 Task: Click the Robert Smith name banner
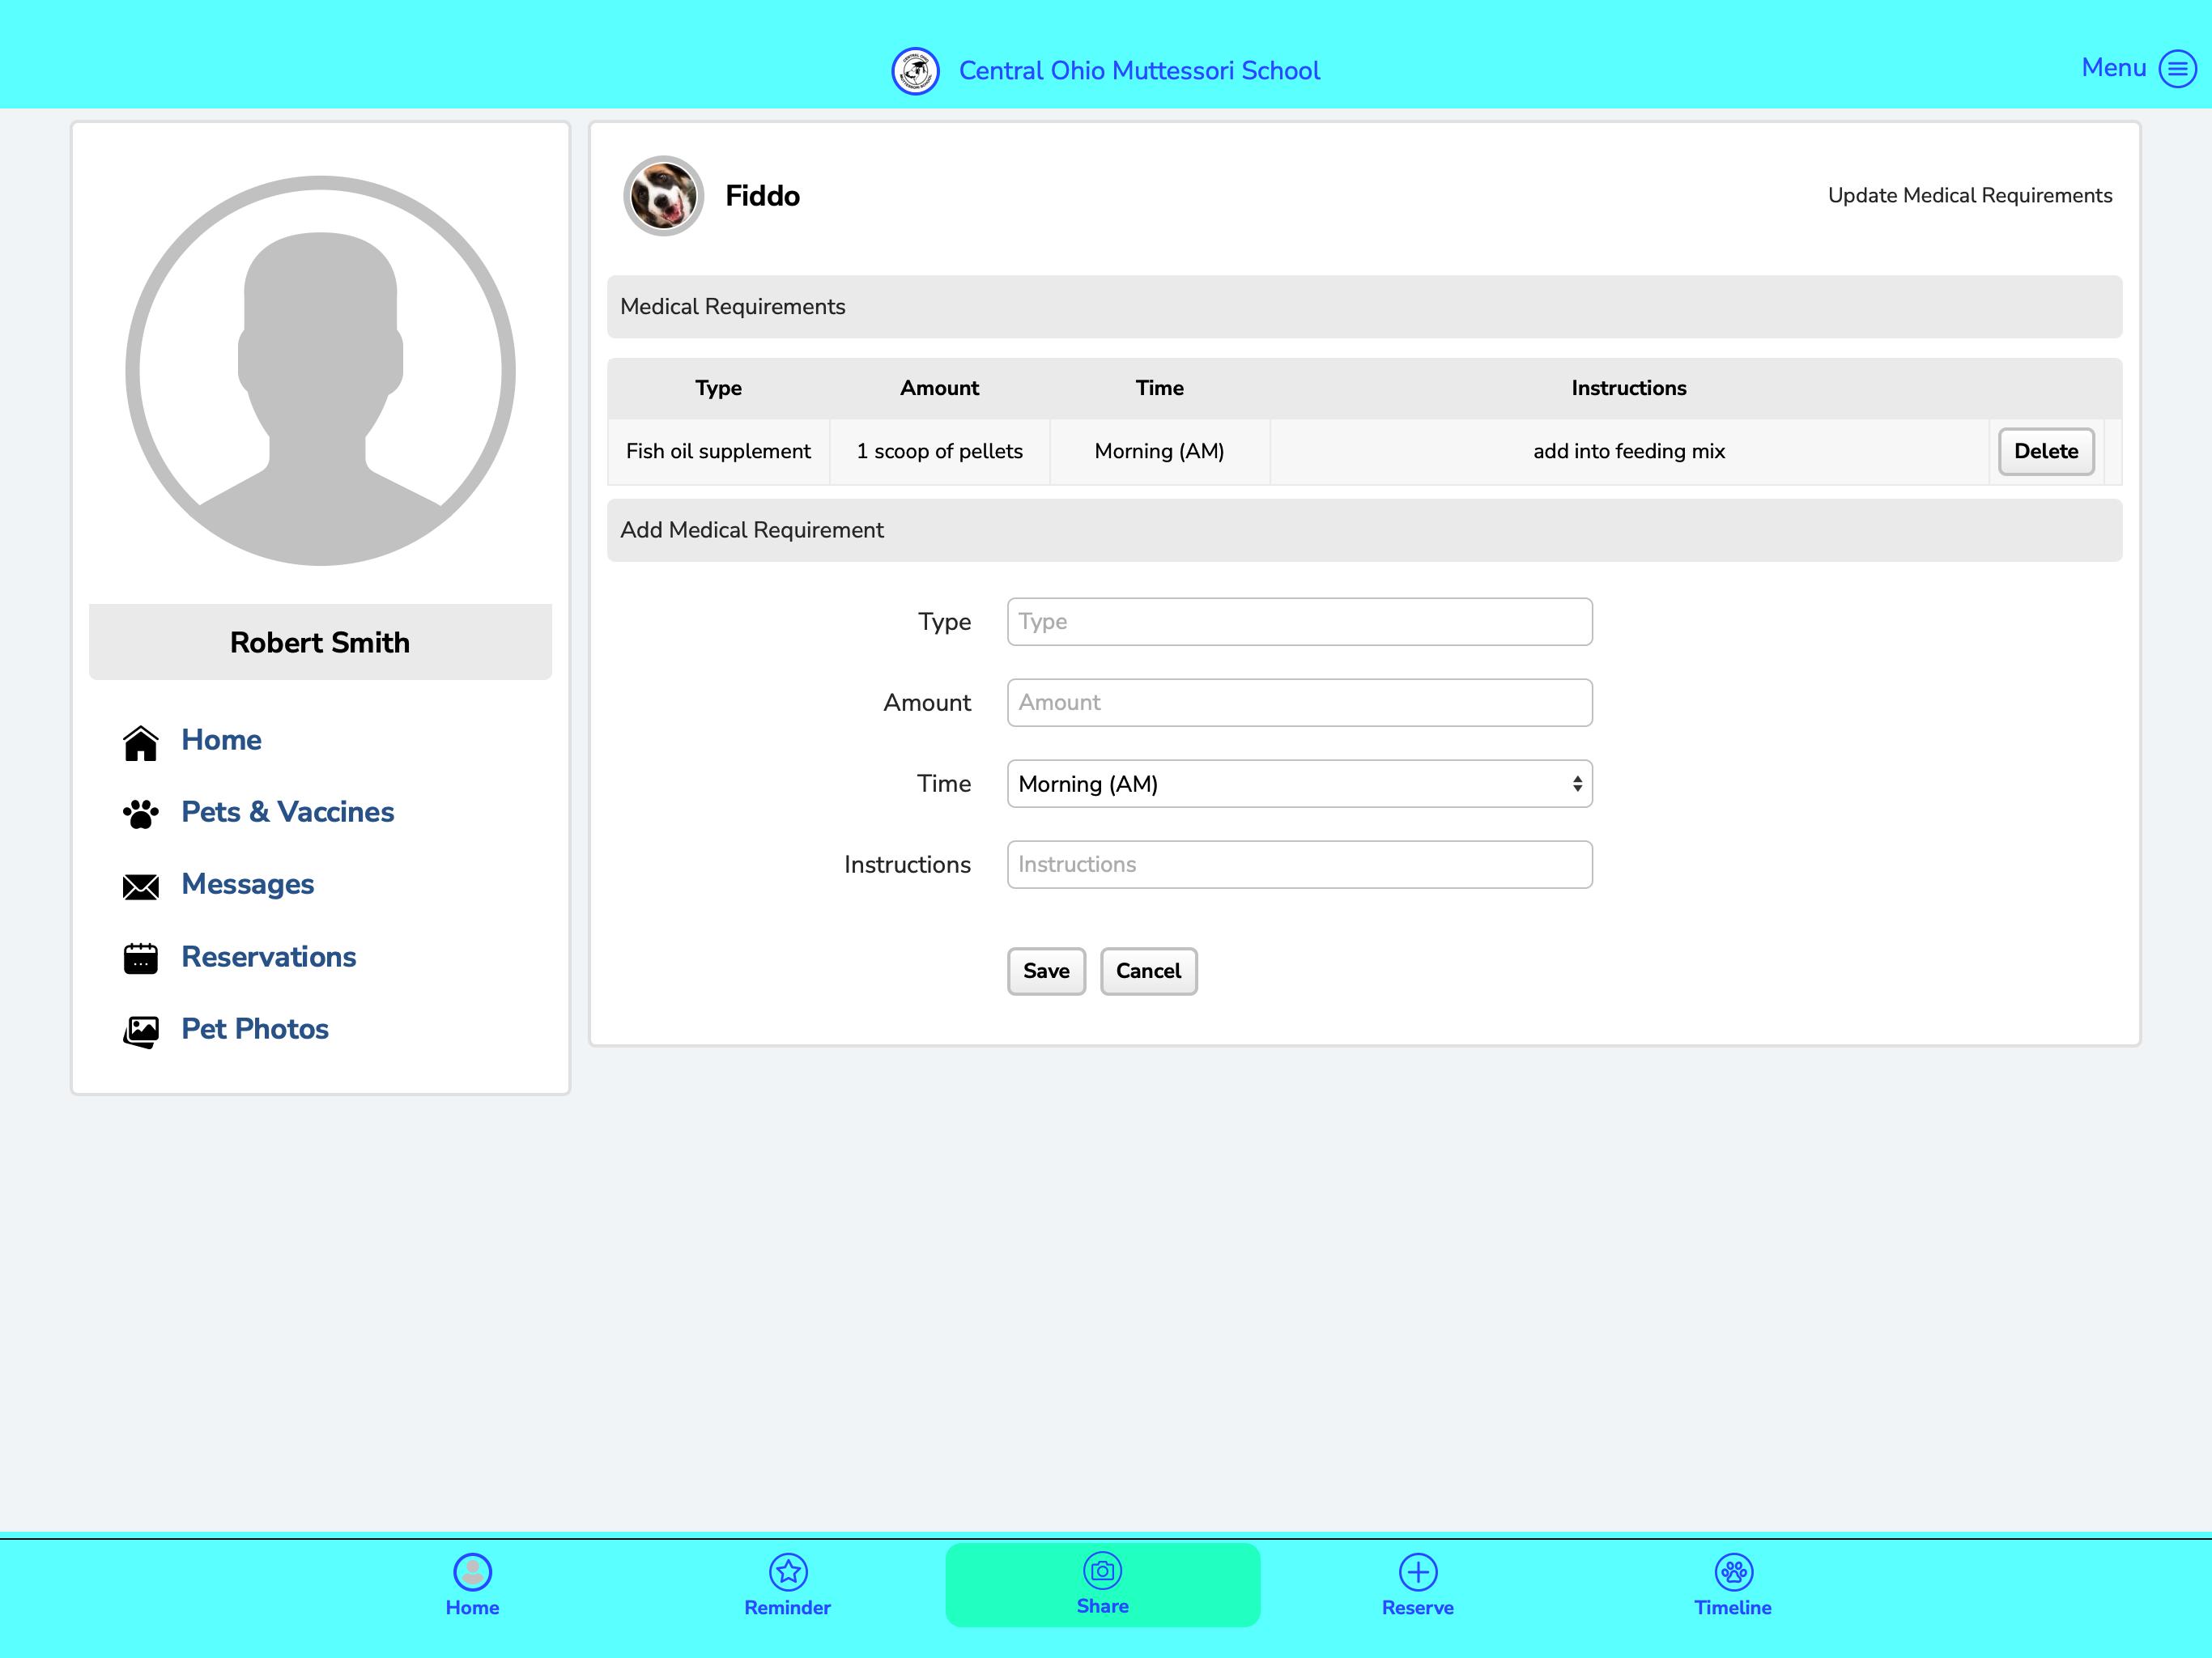pyautogui.click(x=320, y=642)
